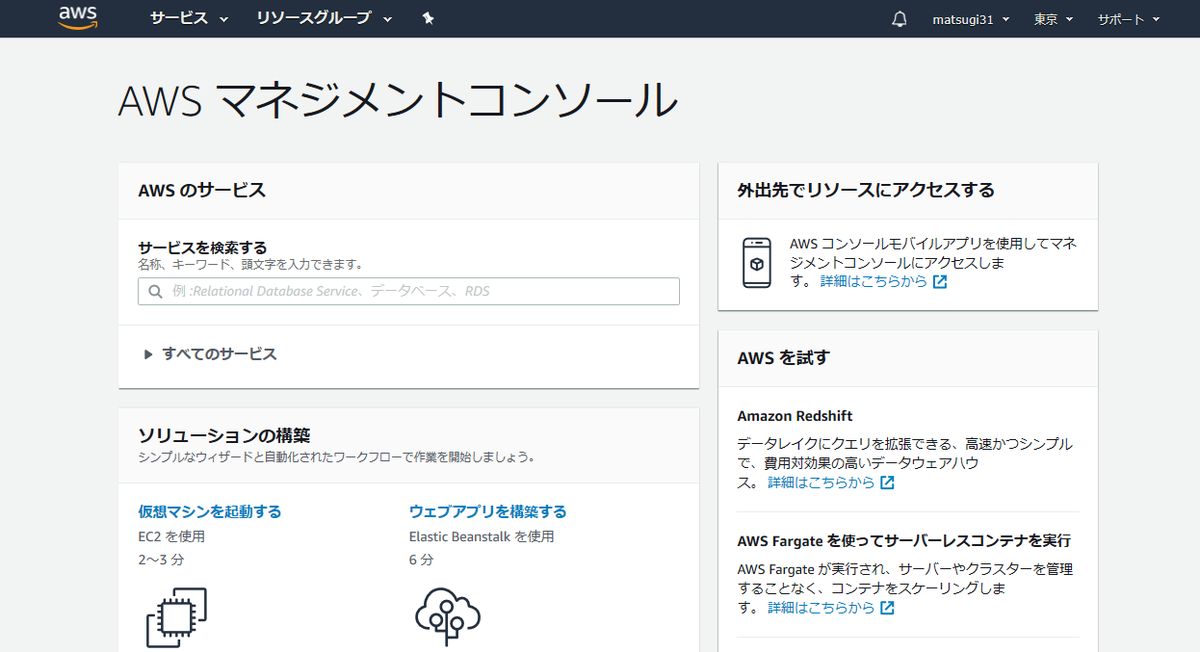Click the AWS logo home icon

pyautogui.click(x=77, y=18)
